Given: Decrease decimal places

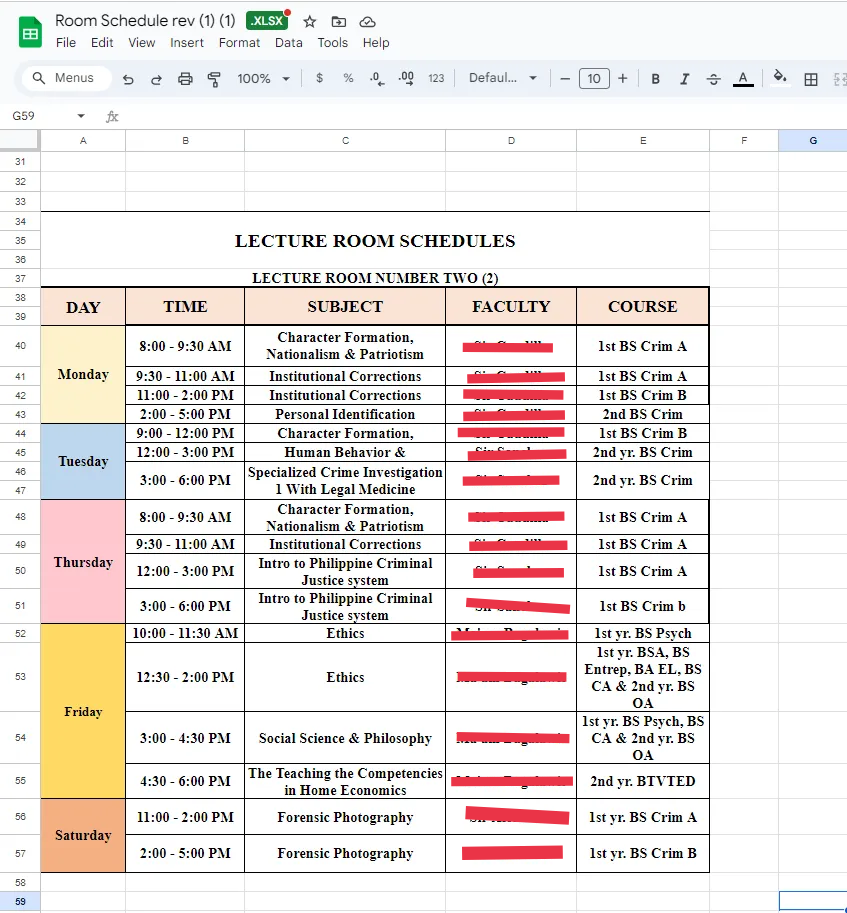Looking at the screenshot, I should coord(377,79).
